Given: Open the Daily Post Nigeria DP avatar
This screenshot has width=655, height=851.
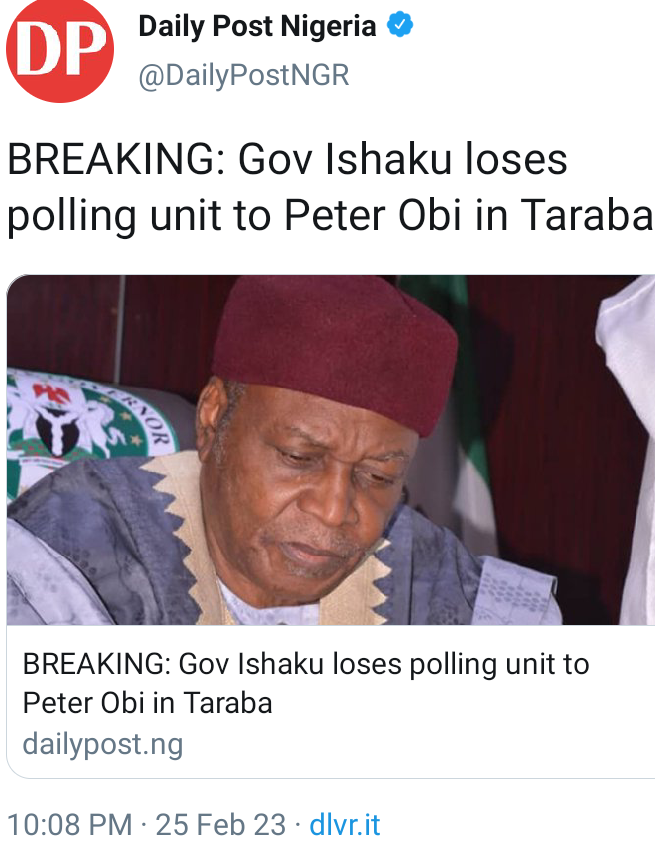Looking at the screenshot, I should point(60,50).
